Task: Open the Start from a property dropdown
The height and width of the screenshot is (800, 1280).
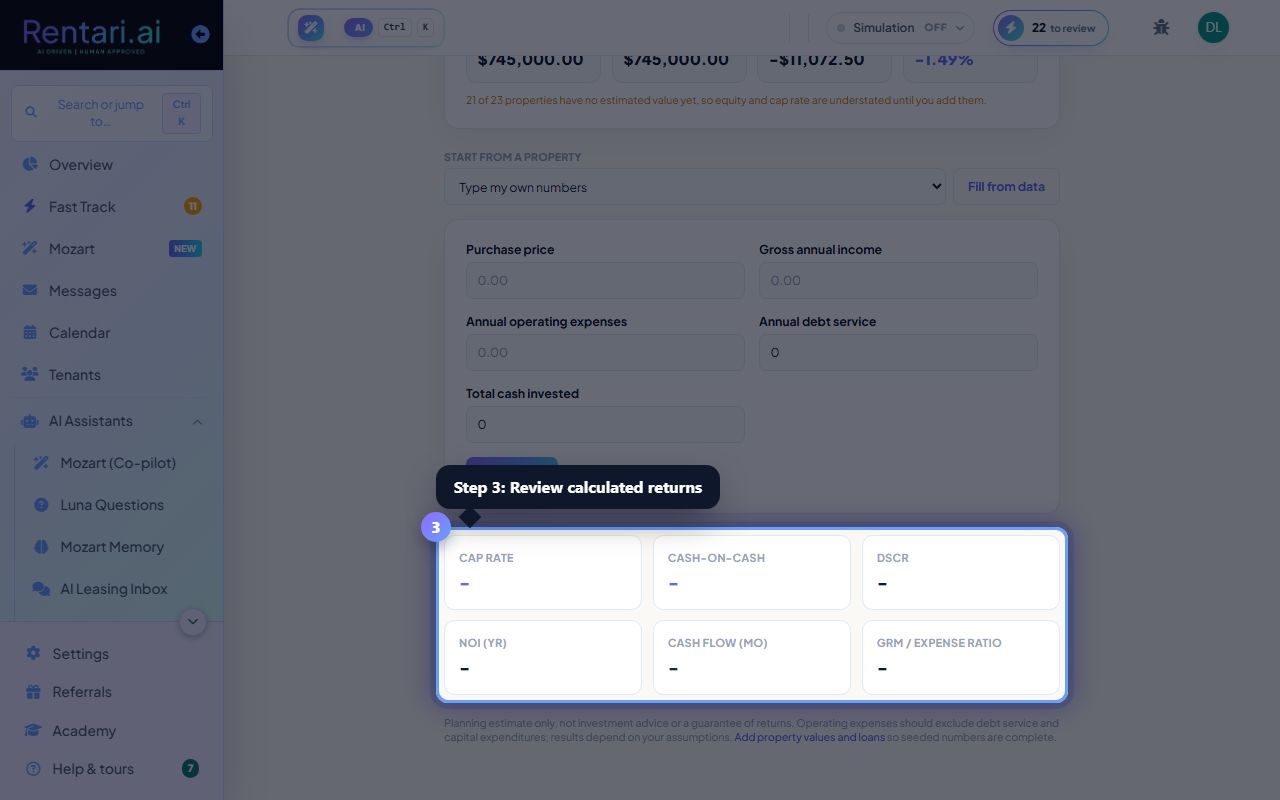Action: (x=695, y=187)
